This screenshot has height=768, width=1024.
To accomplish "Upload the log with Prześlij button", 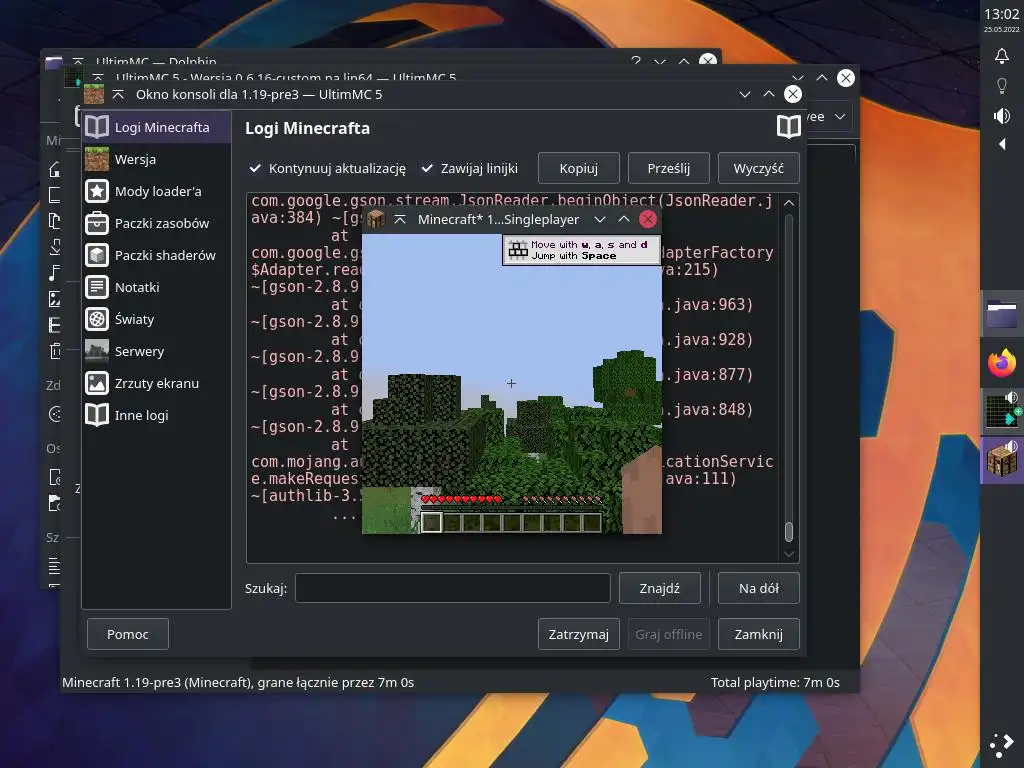I will 669,168.
